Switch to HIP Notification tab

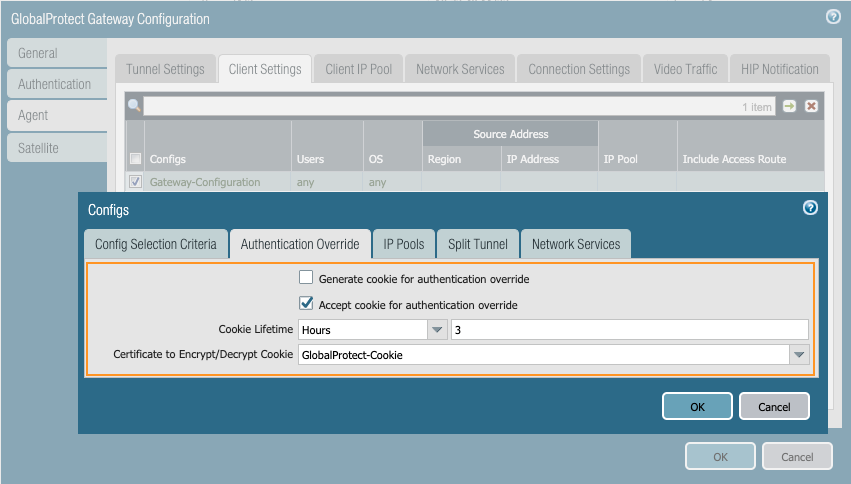click(780, 69)
